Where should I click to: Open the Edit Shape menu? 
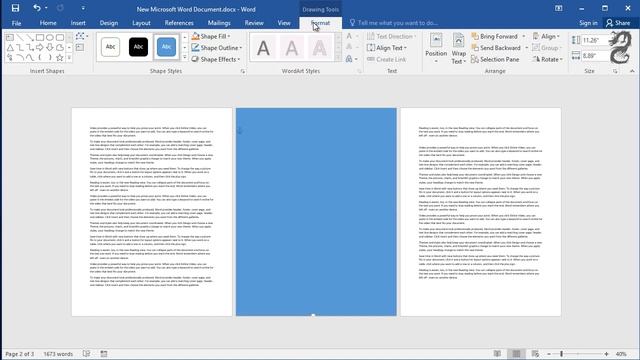82,36
